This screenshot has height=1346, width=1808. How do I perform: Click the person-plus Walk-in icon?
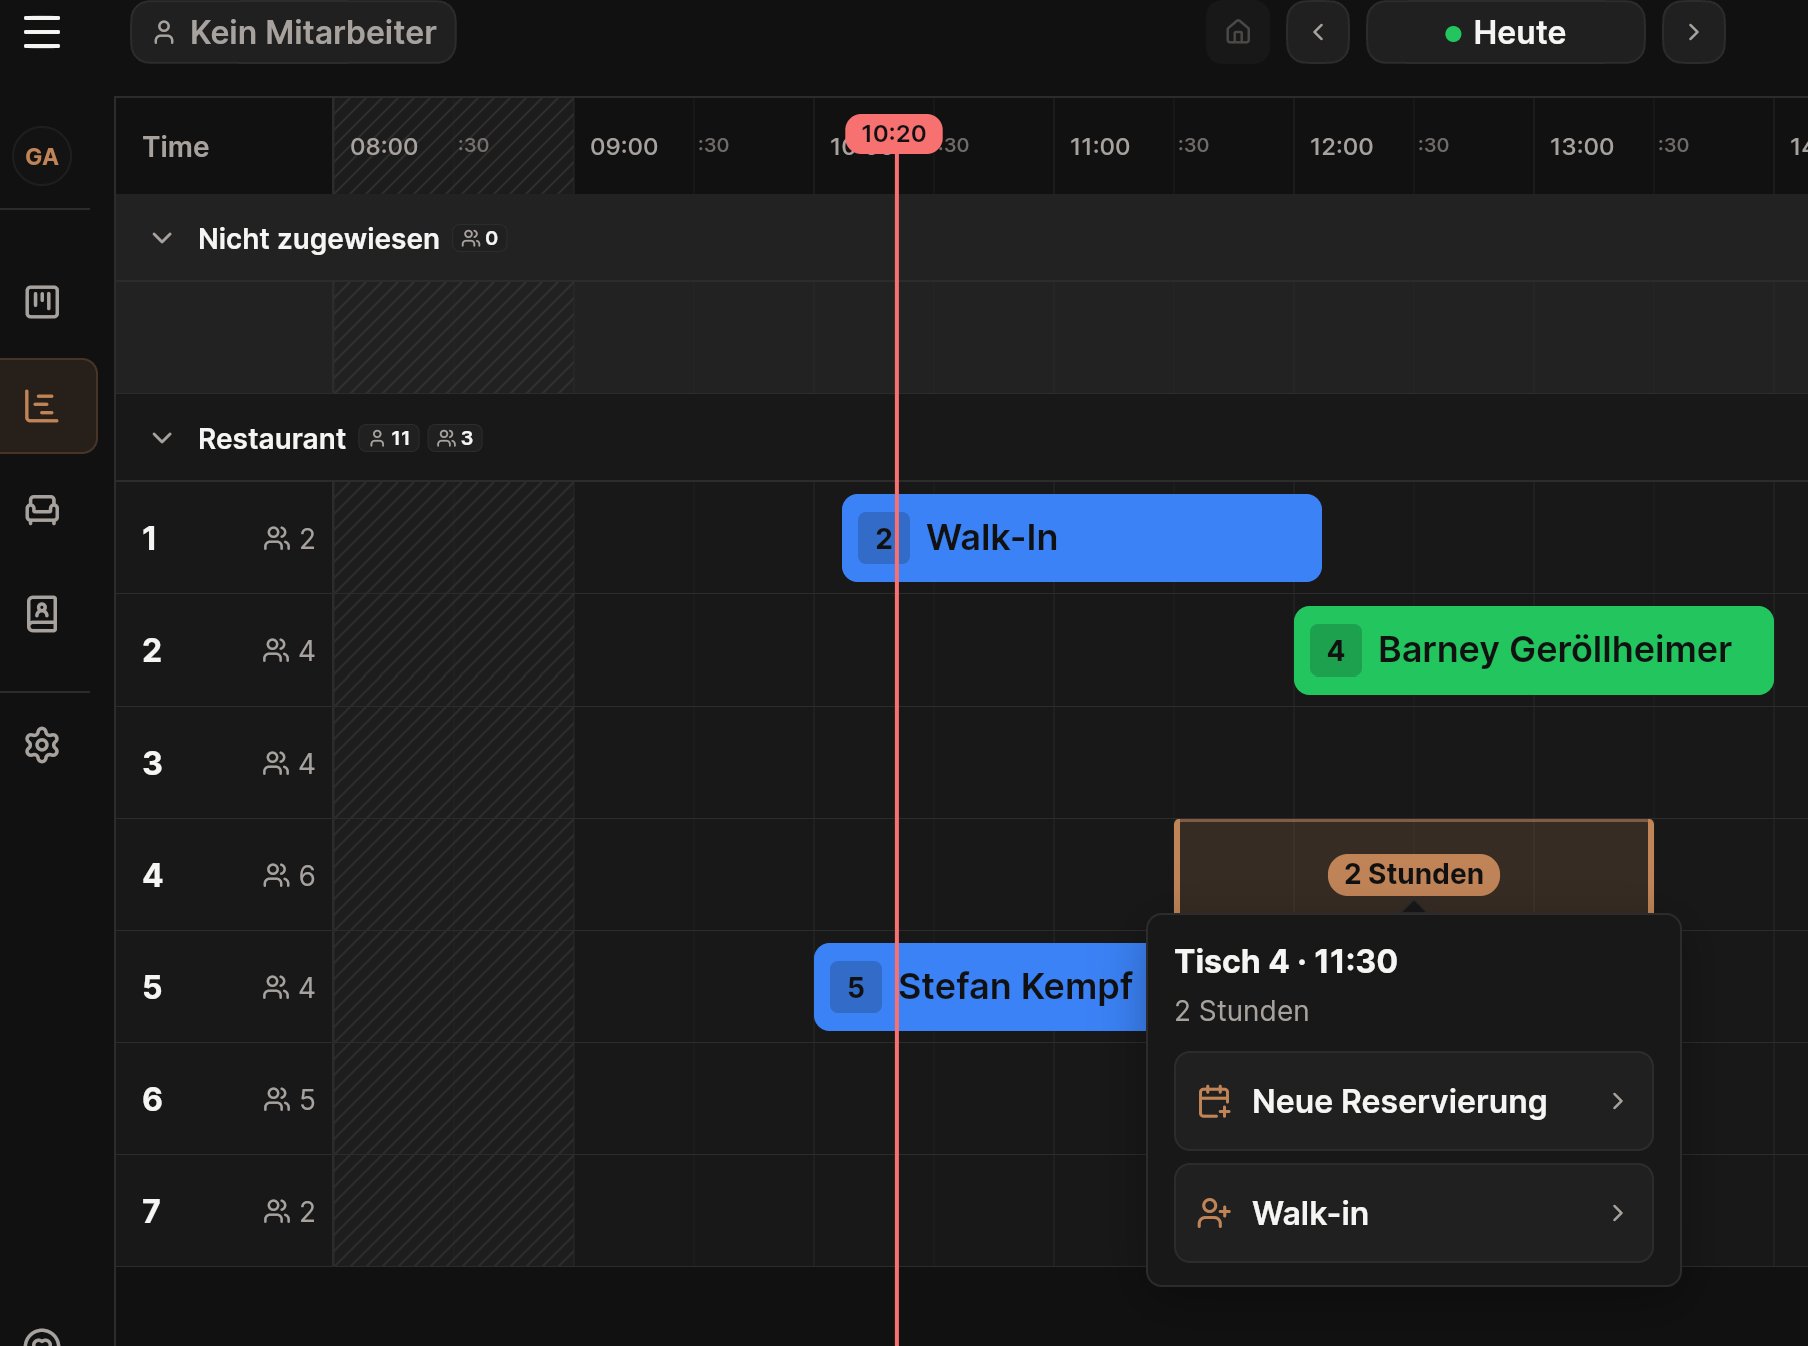[1214, 1213]
